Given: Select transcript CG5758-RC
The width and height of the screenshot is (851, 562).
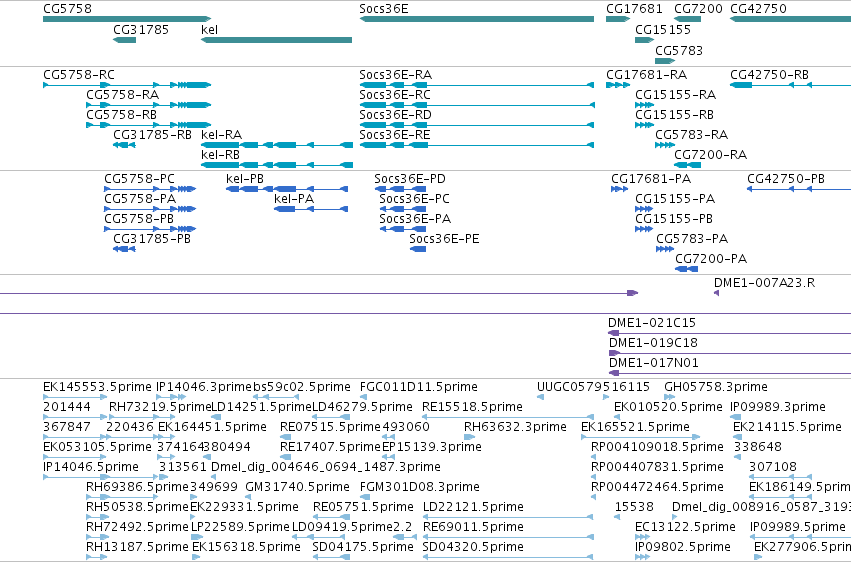Looking at the screenshot, I should tap(127, 85).
